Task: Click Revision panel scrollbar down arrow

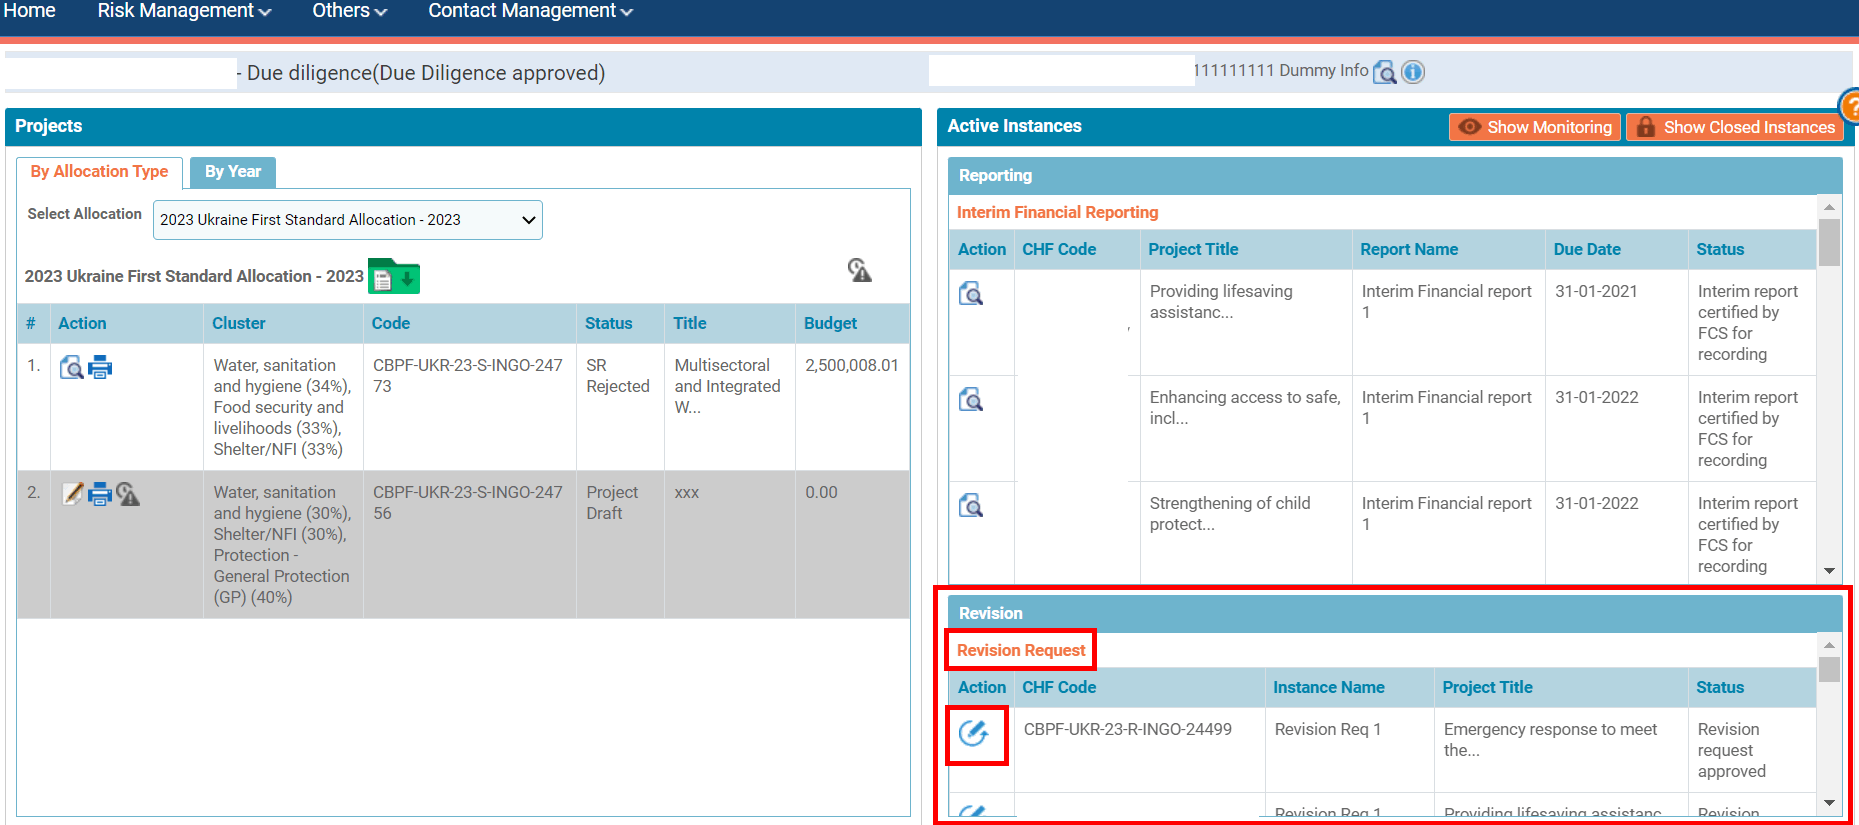Action: click(1829, 802)
